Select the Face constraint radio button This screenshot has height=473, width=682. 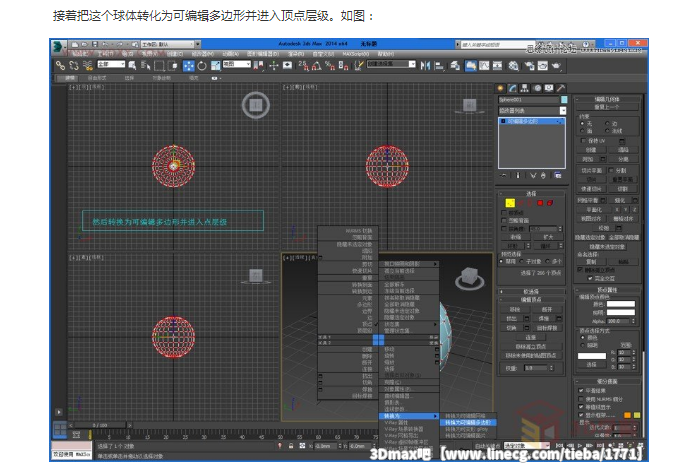click(x=582, y=131)
